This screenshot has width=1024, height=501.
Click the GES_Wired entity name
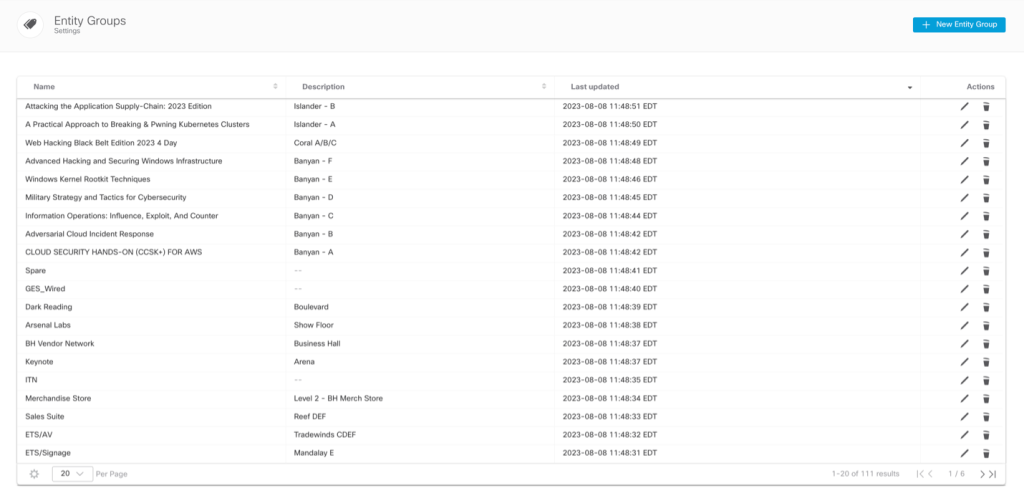[45, 289]
